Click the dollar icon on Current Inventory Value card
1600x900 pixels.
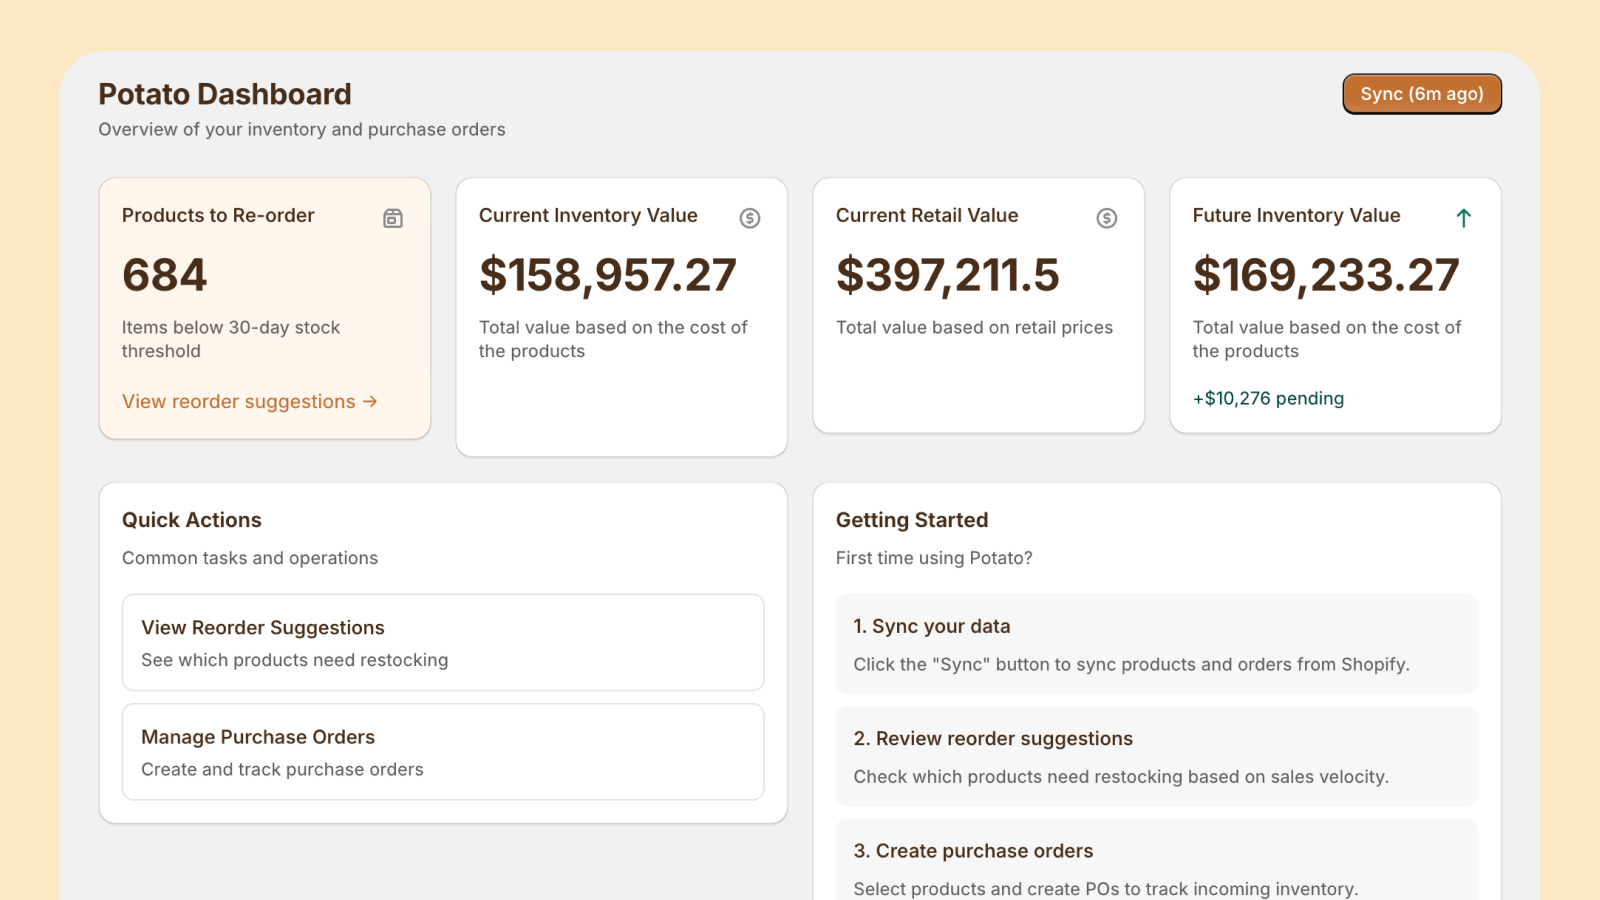[750, 218]
